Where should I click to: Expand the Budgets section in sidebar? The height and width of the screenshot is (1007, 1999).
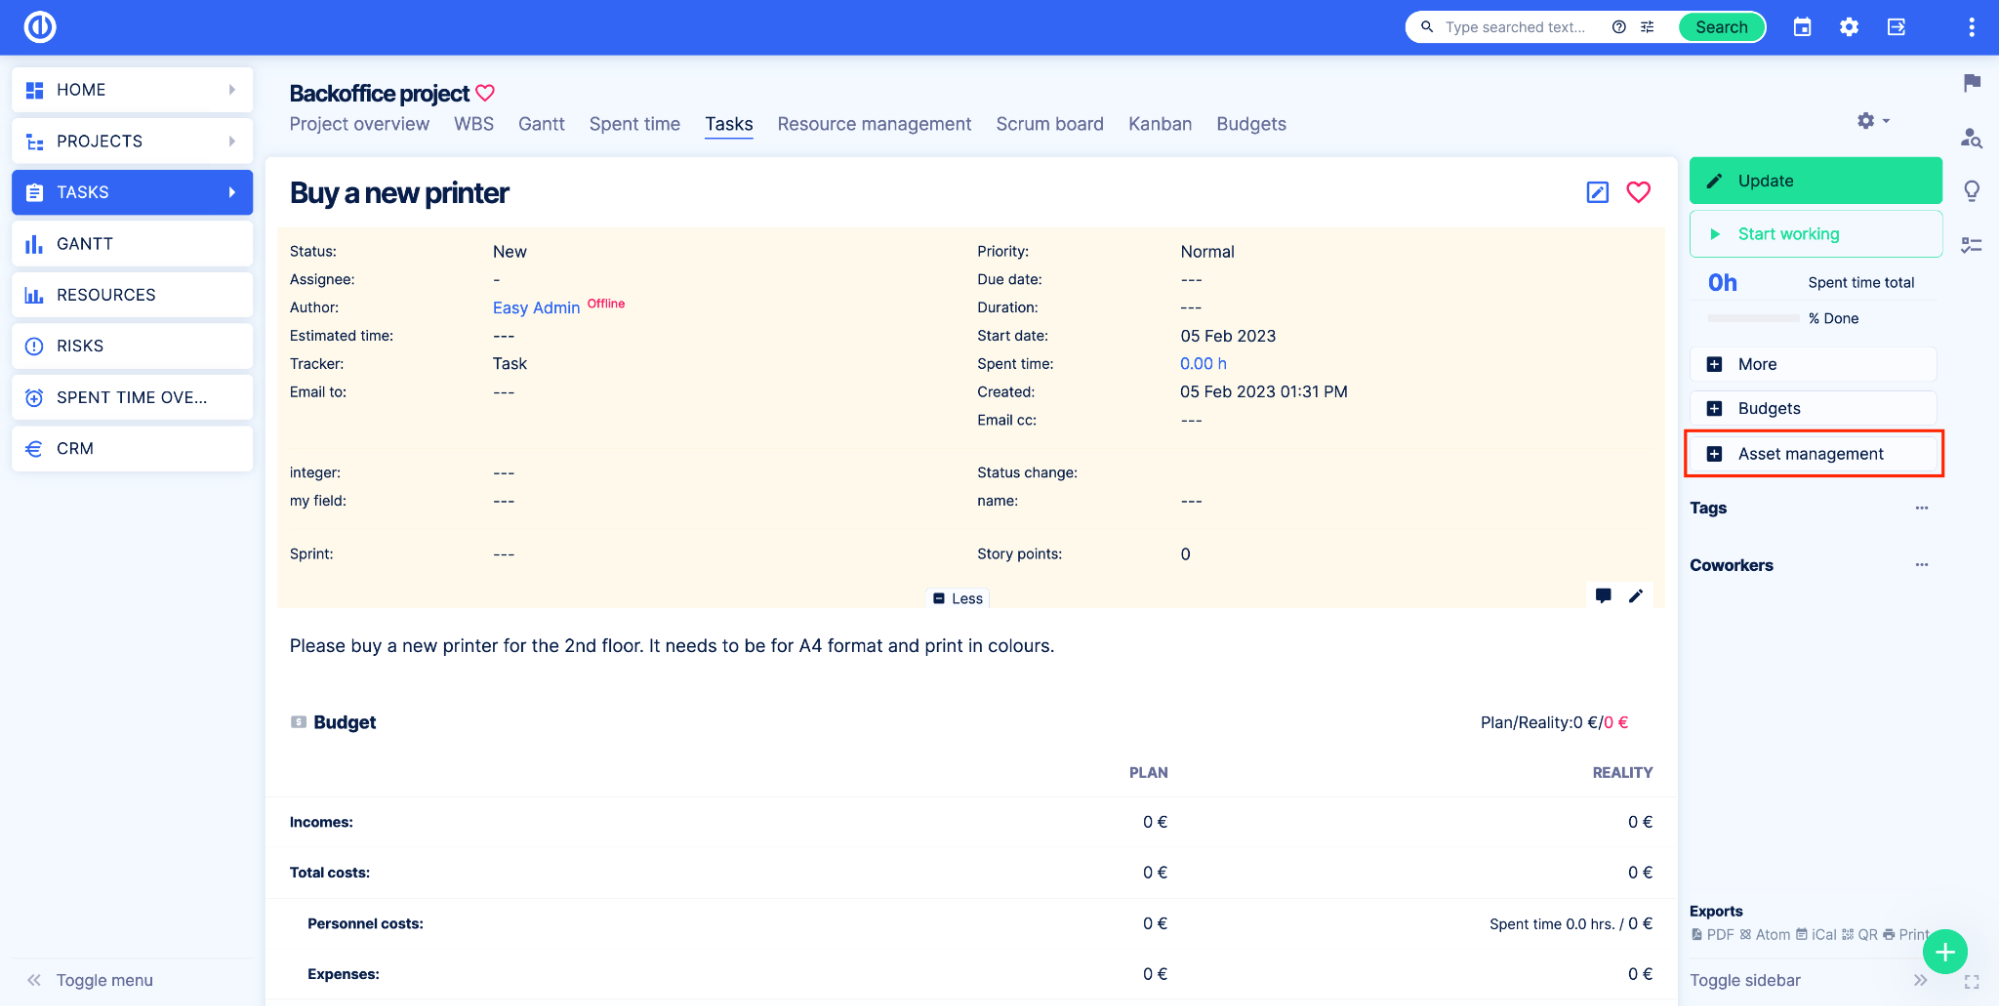tap(1813, 408)
